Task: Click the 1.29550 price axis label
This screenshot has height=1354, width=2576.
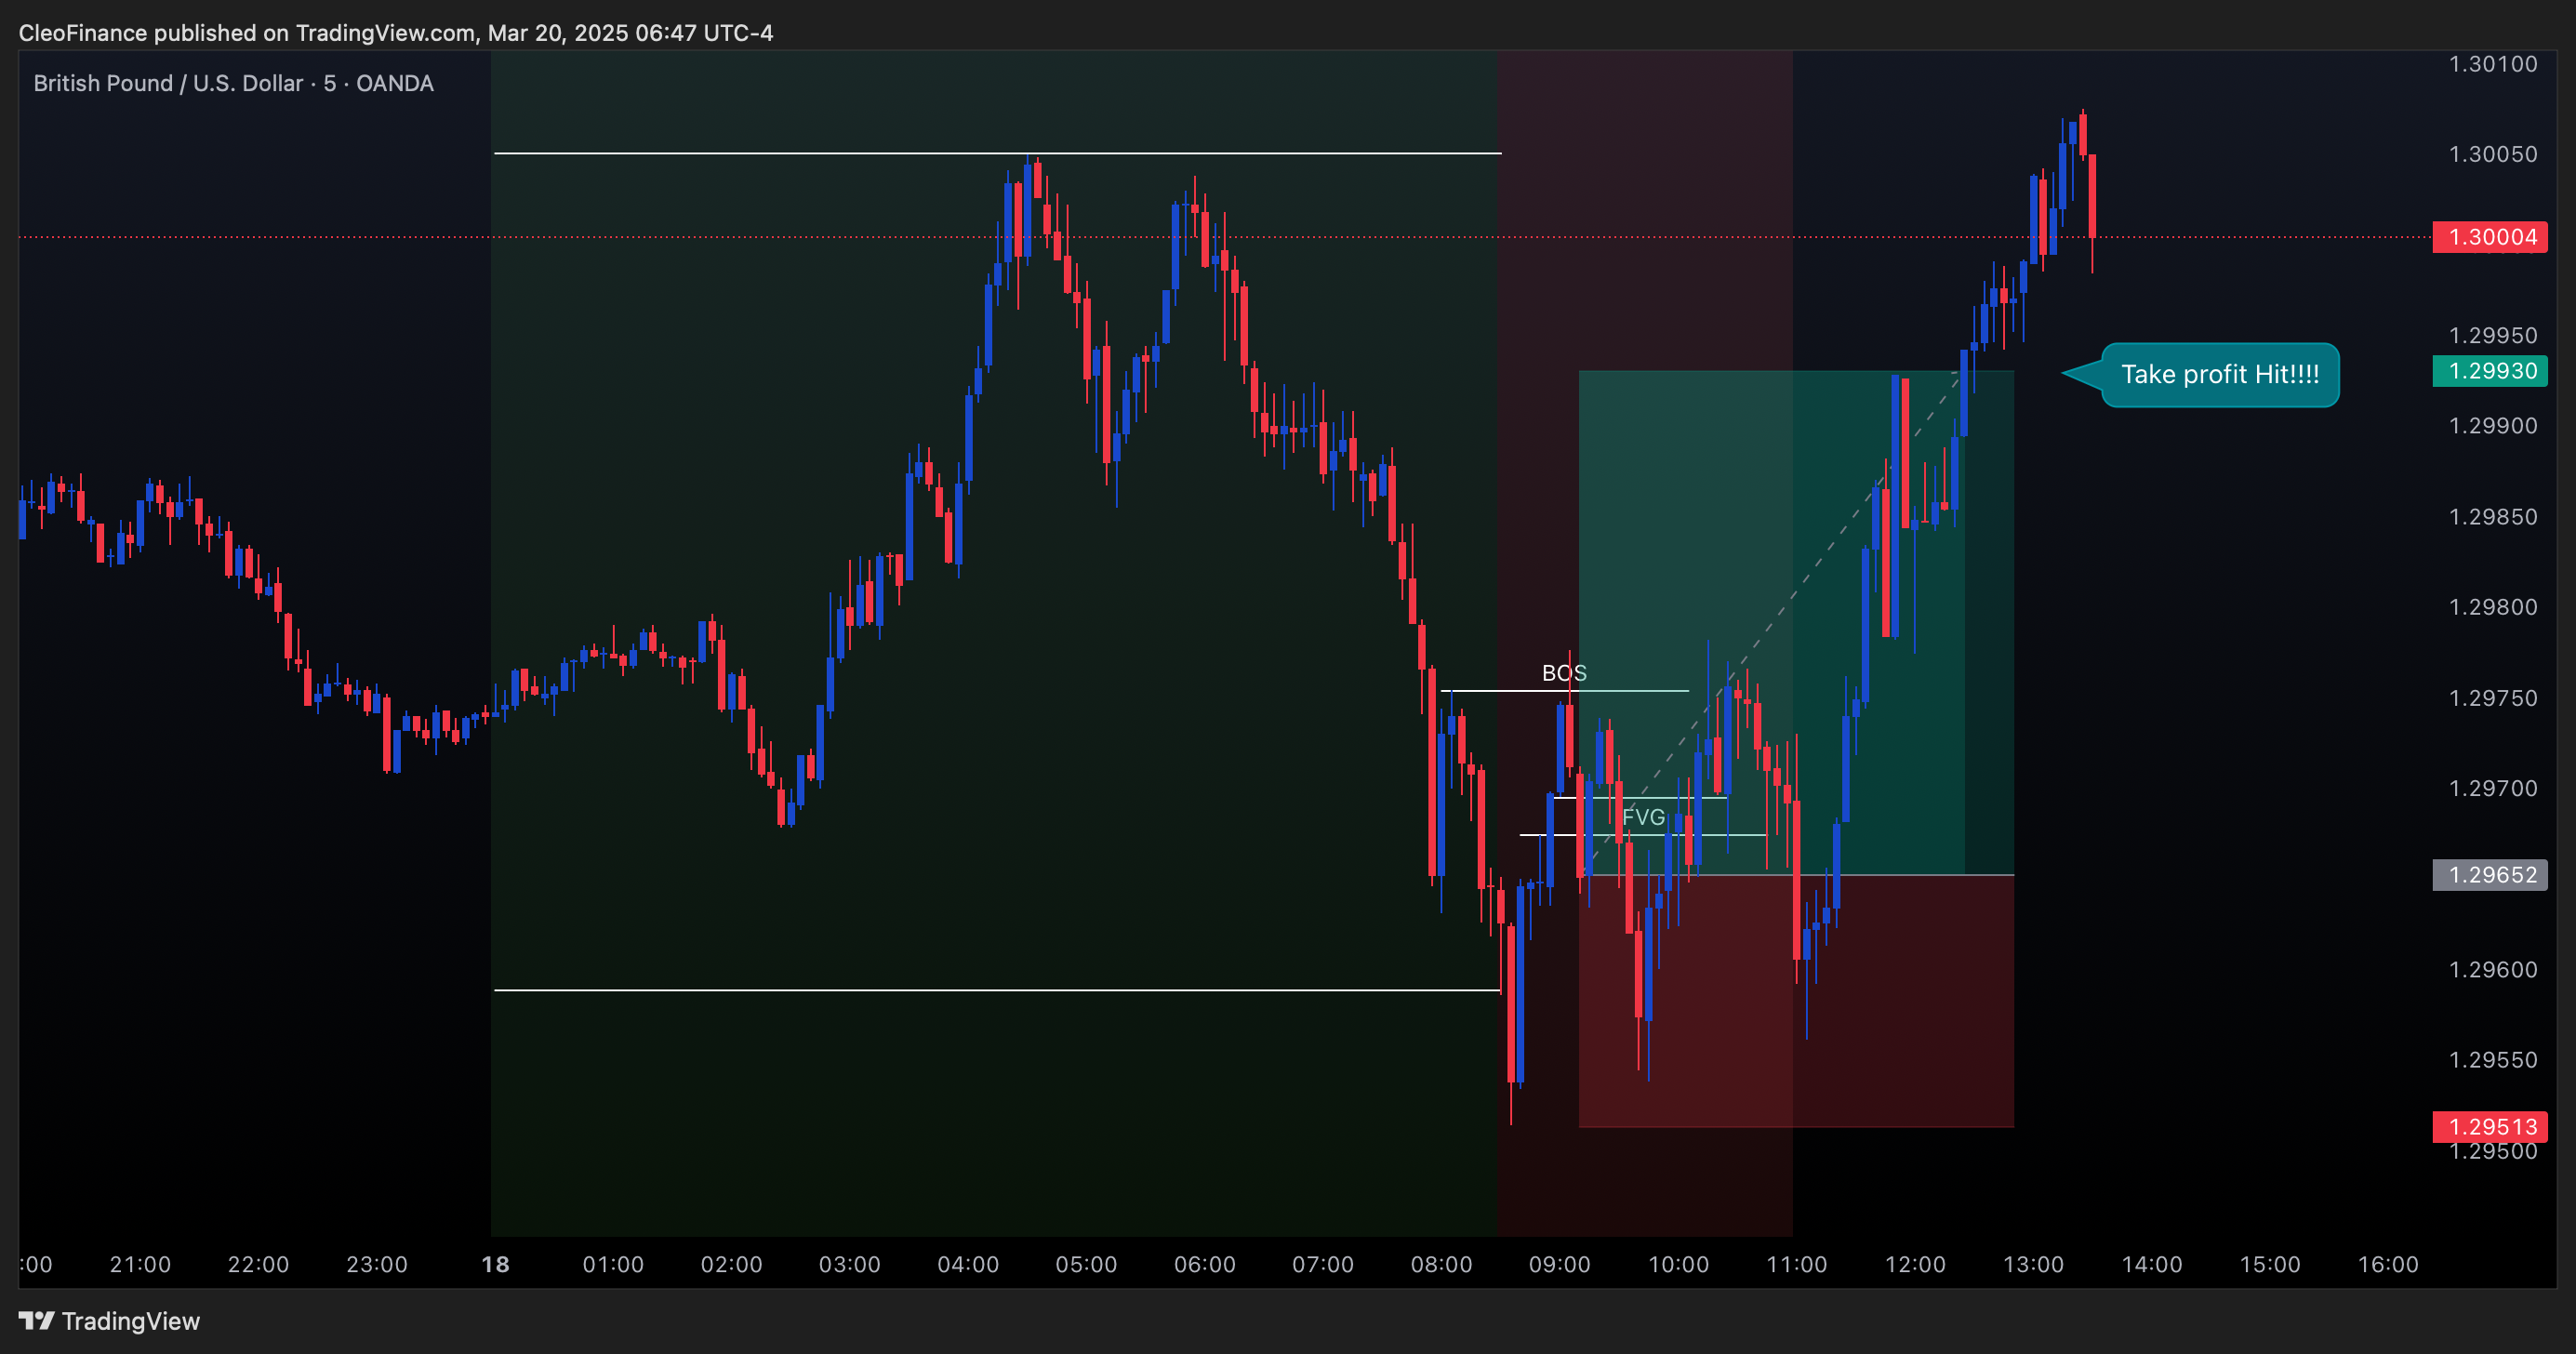Action: click(2492, 1060)
